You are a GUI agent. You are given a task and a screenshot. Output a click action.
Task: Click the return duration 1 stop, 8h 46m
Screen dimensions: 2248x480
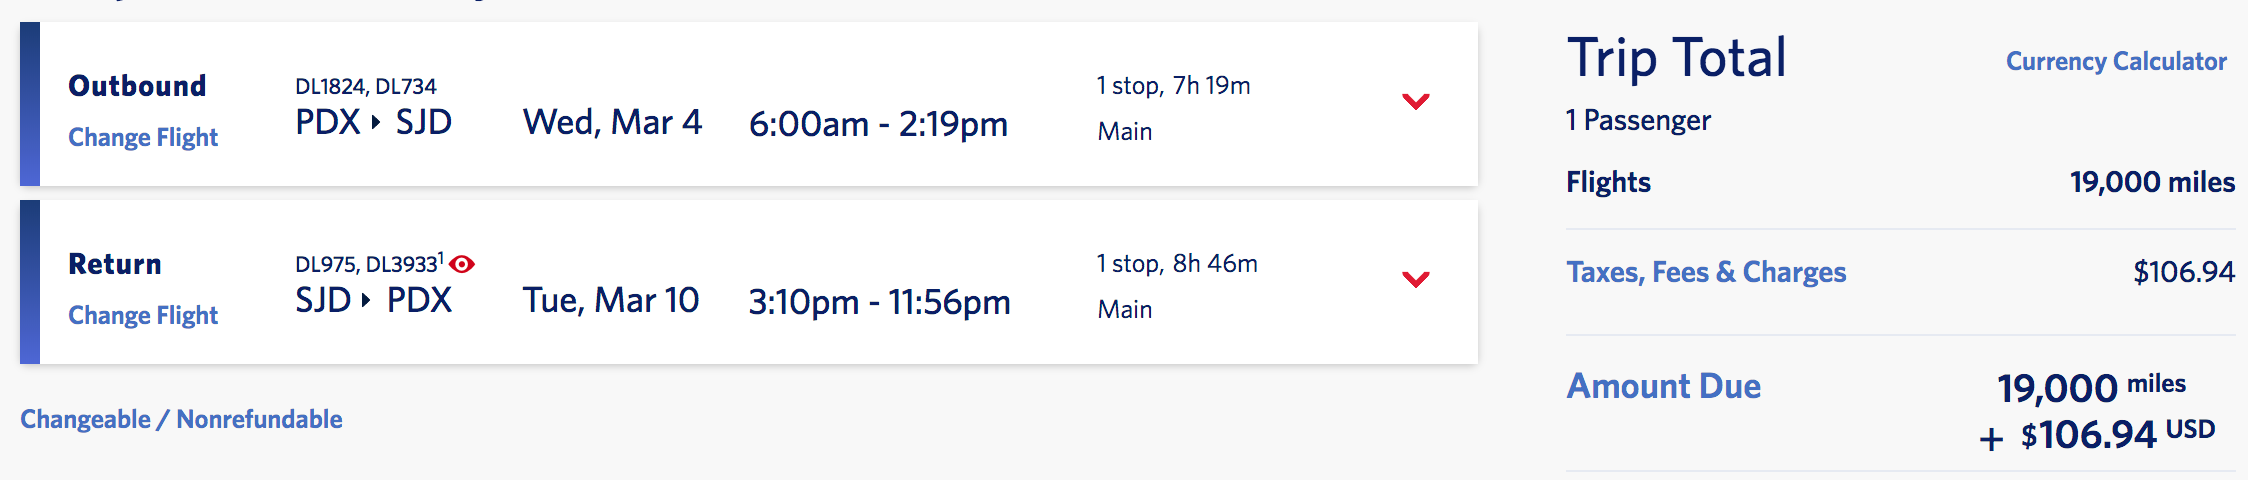point(1177,263)
